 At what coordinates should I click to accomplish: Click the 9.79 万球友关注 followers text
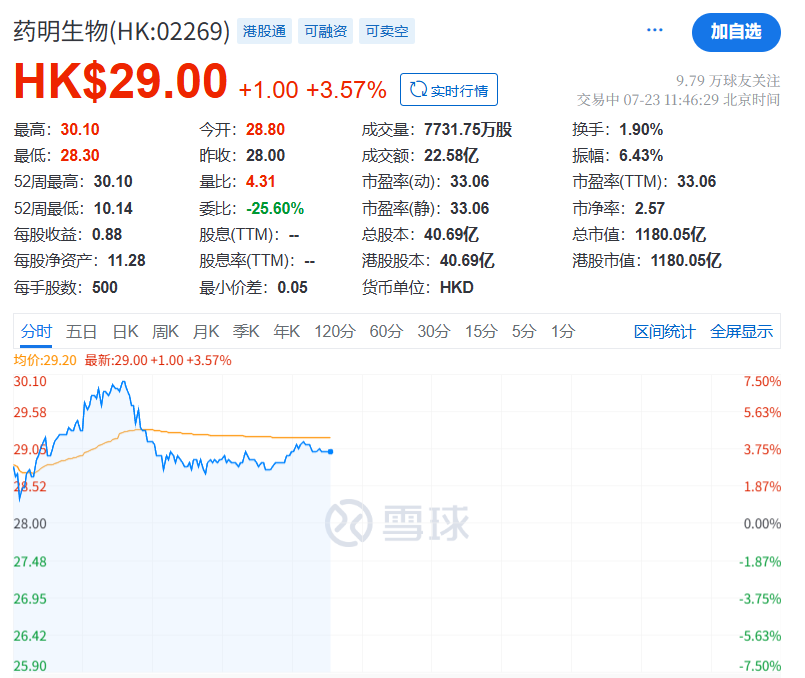728,81
